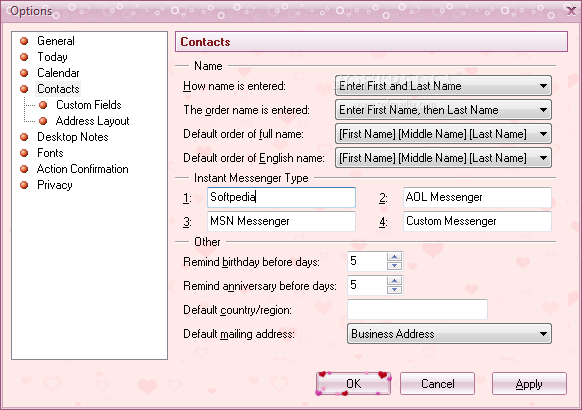The height and width of the screenshot is (410, 582).
Task: Open the 'How name is entered' dropdown
Action: tap(443, 86)
